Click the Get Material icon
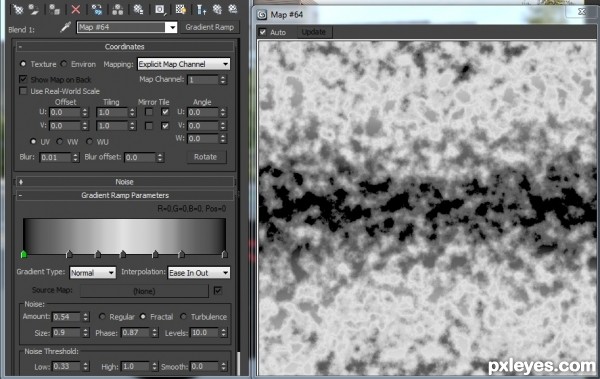Screen dimensions: 600x379 pyautogui.click(x=17, y=9)
